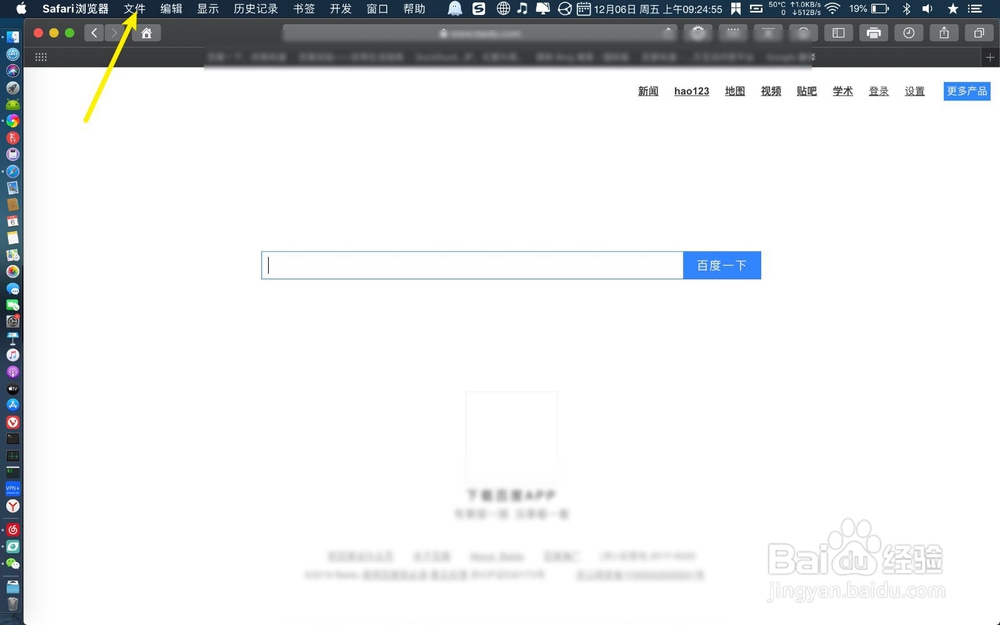The width and height of the screenshot is (1000, 625).
Task: Launch App Store from the Dock
Action: tap(13, 405)
